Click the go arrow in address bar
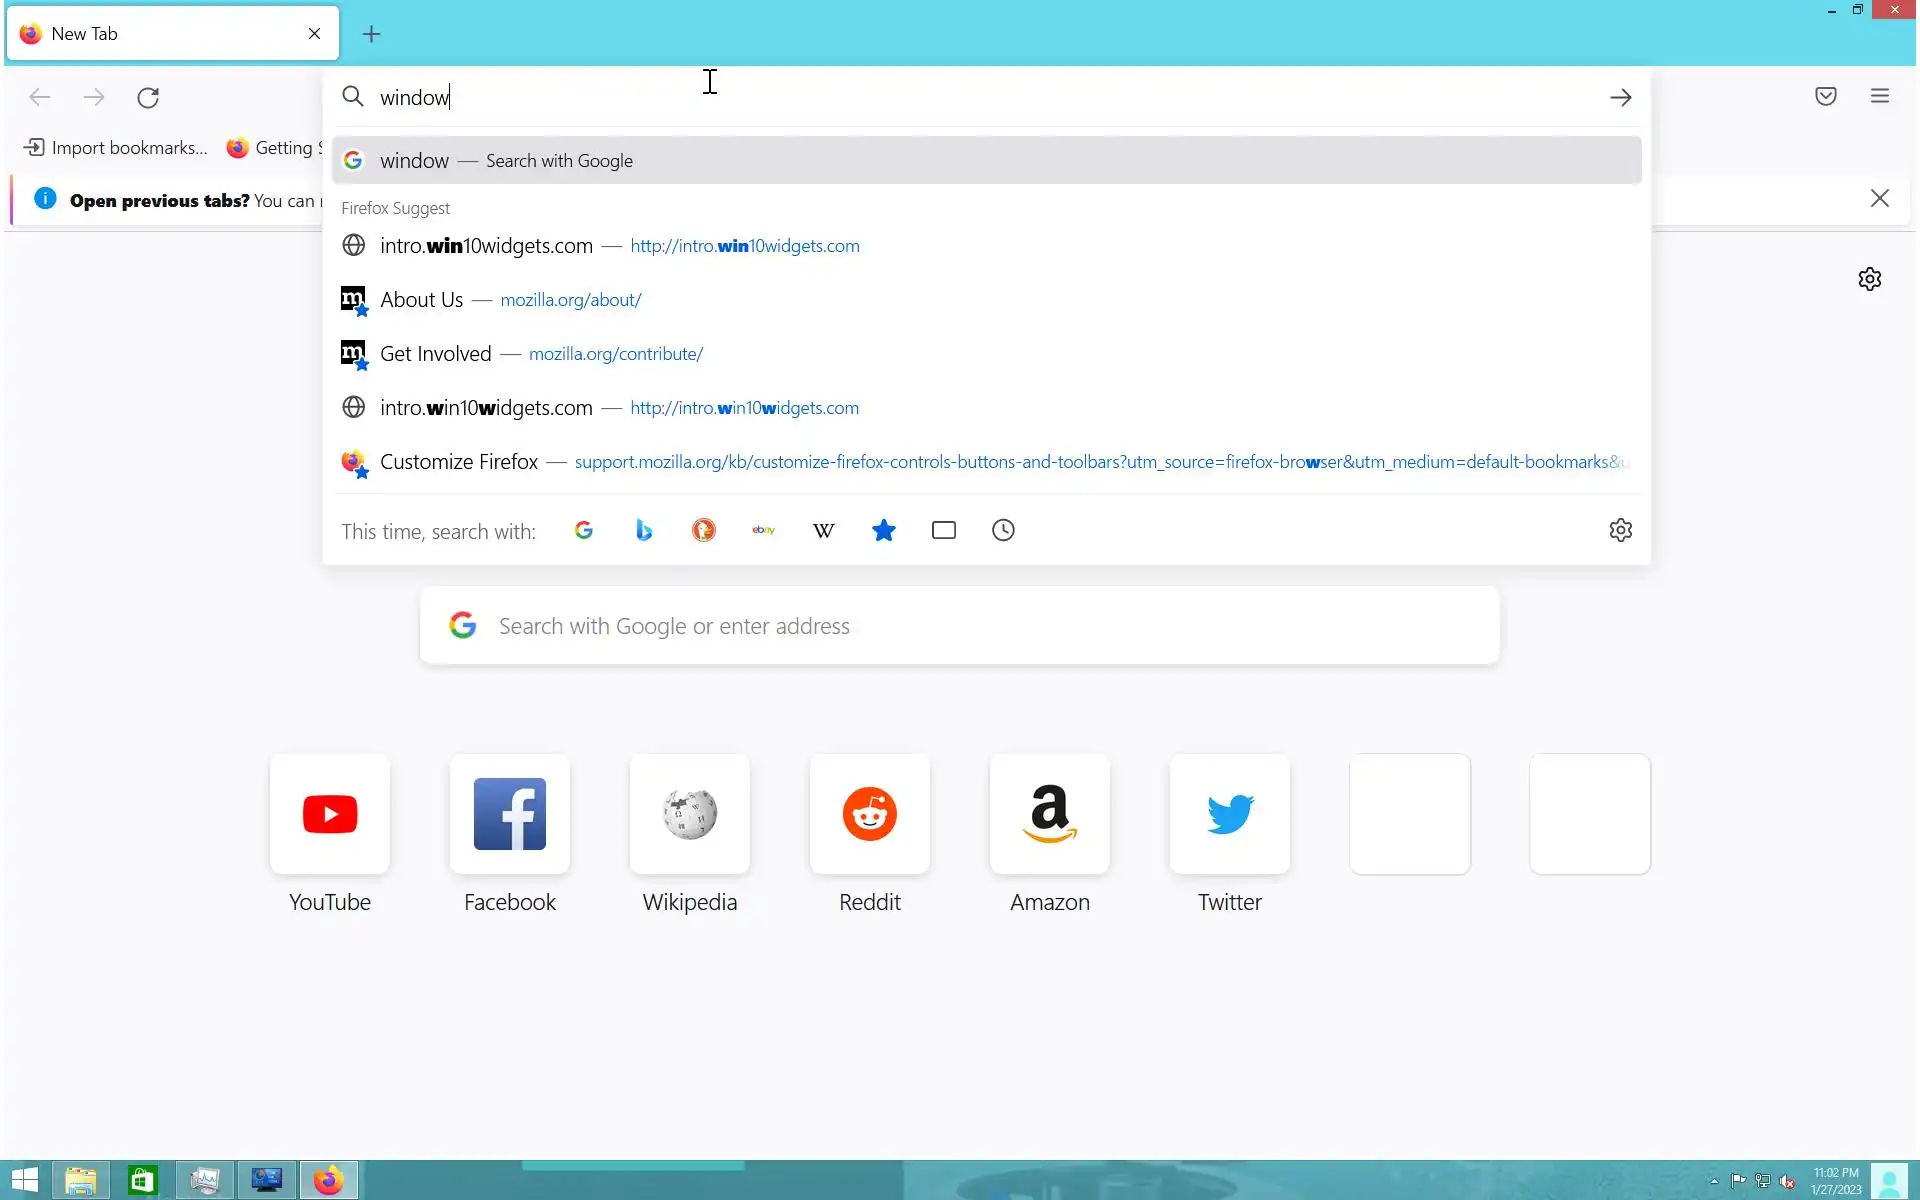1920x1200 pixels. tap(1620, 97)
